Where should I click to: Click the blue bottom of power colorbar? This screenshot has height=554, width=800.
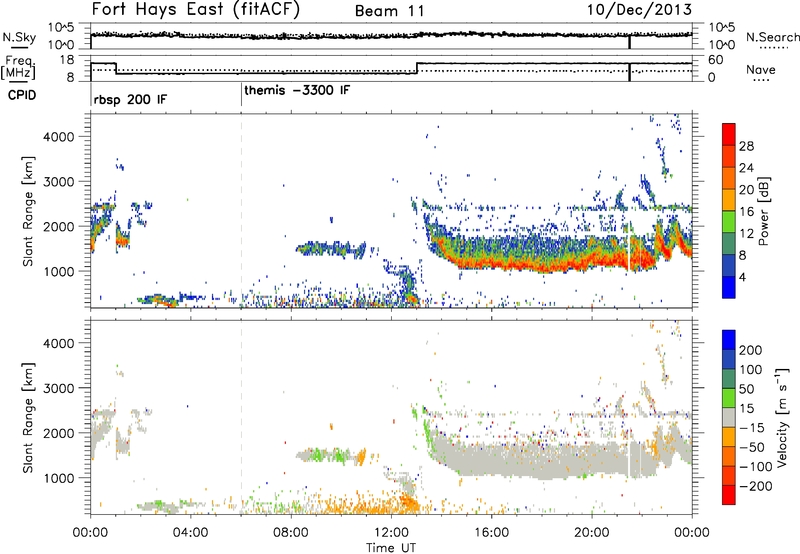click(729, 287)
